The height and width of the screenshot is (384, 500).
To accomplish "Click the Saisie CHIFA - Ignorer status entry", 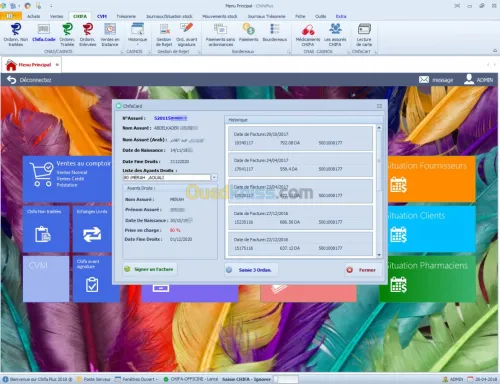I will pos(246,379).
